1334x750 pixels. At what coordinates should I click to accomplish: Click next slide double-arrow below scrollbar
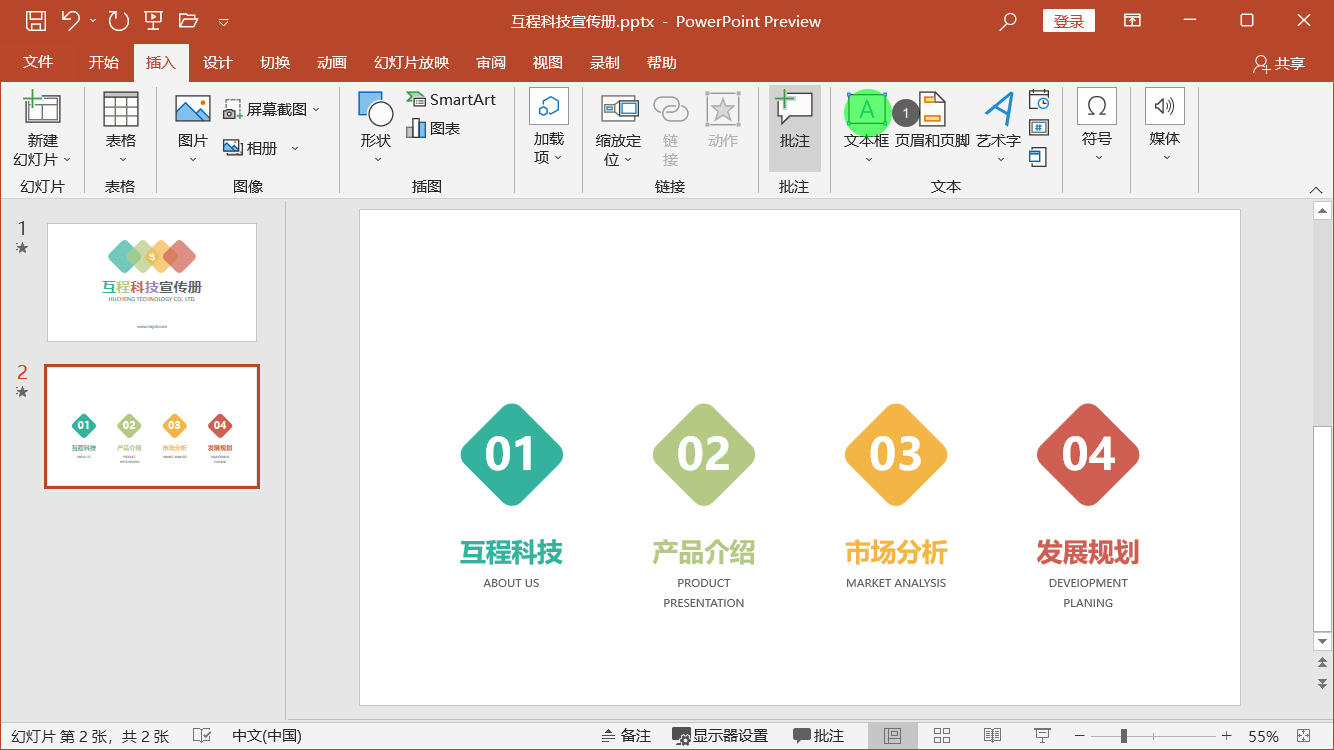click(x=1323, y=684)
